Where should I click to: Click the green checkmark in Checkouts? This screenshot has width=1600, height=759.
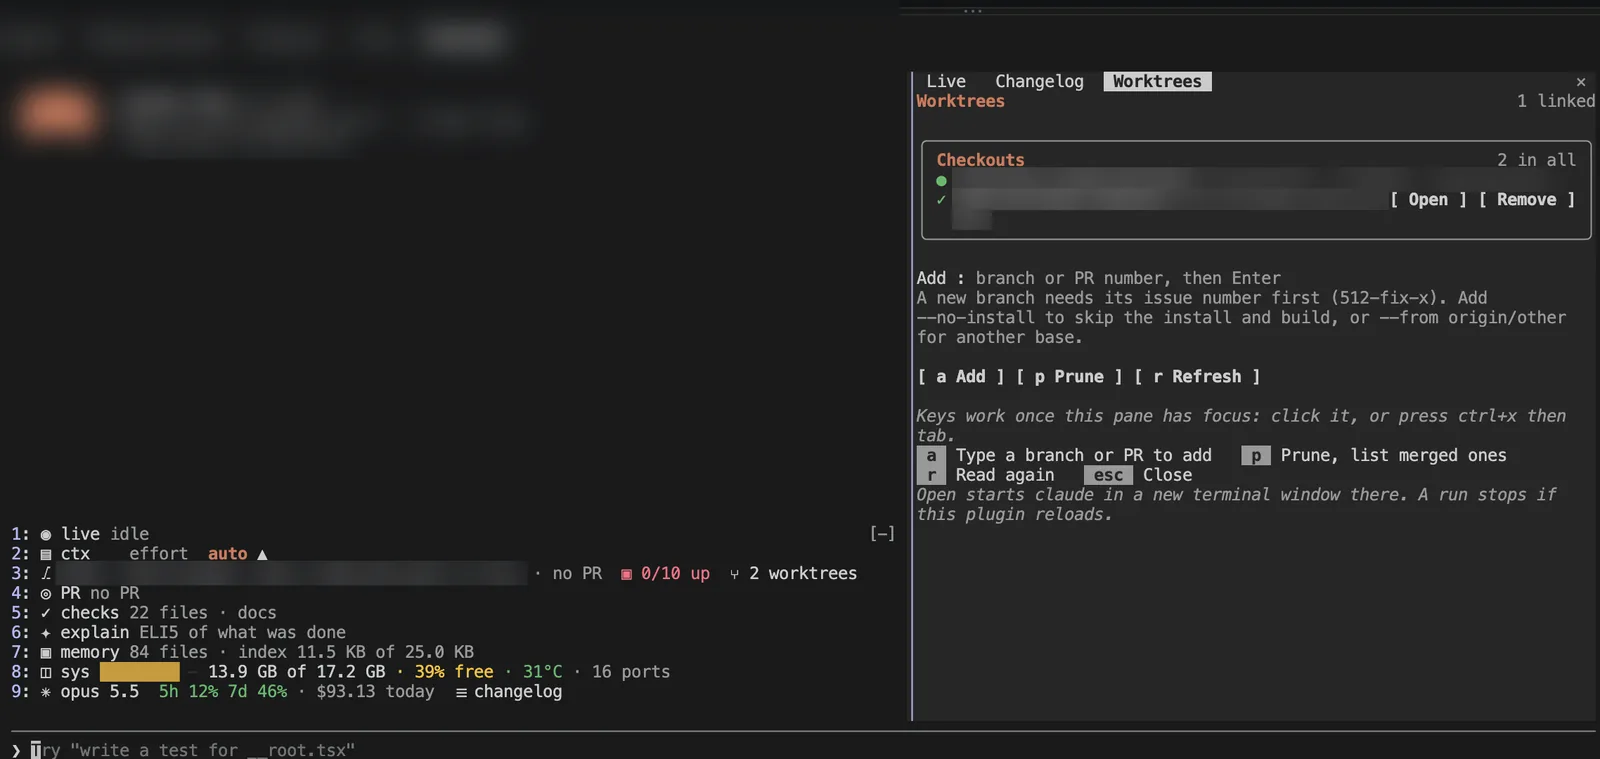[x=941, y=200]
